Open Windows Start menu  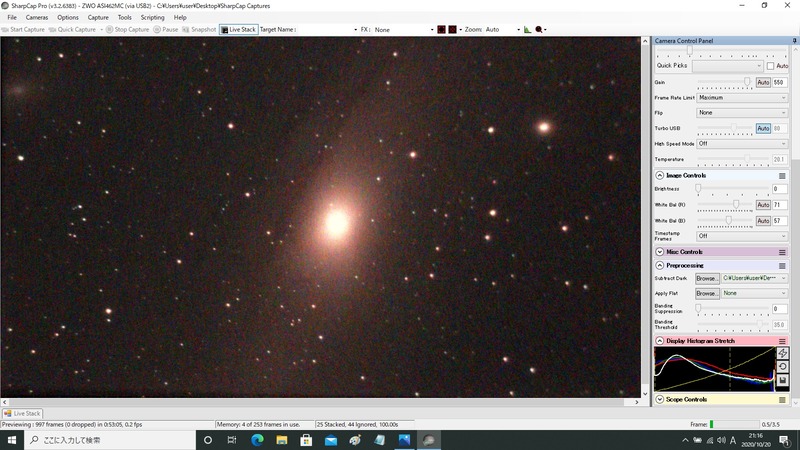pyautogui.click(x=12, y=440)
